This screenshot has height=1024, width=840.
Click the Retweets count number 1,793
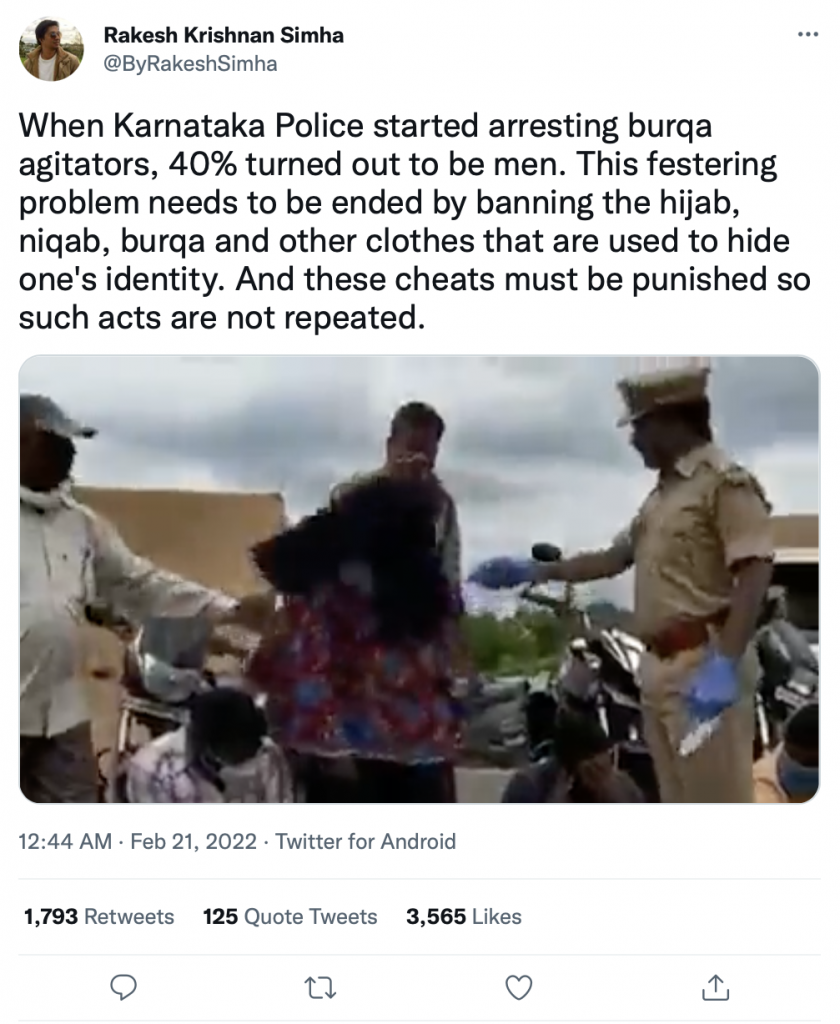(51, 917)
